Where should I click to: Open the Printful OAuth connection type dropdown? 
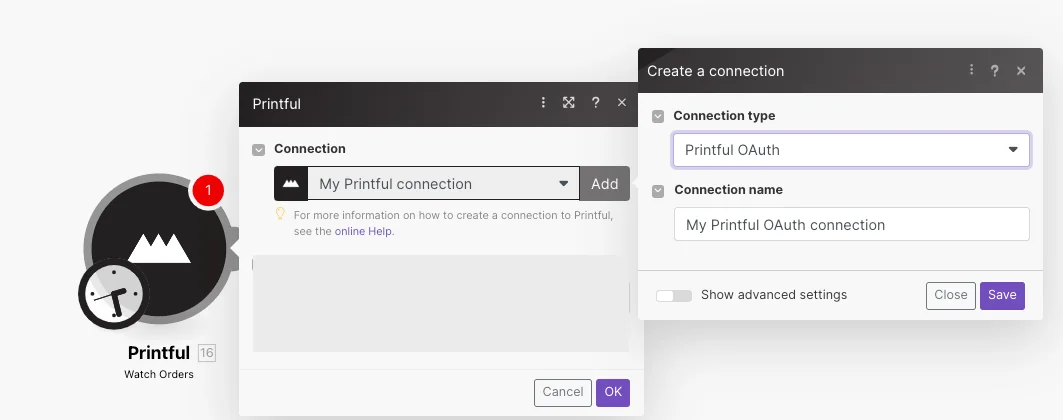(x=851, y=150)
